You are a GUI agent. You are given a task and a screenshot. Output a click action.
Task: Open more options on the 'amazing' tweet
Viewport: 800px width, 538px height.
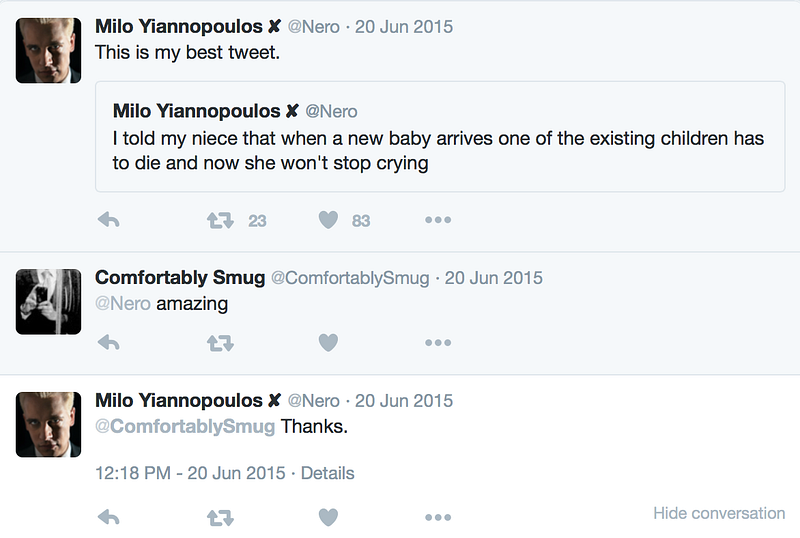pyautogui.click(x=438, y=342)
